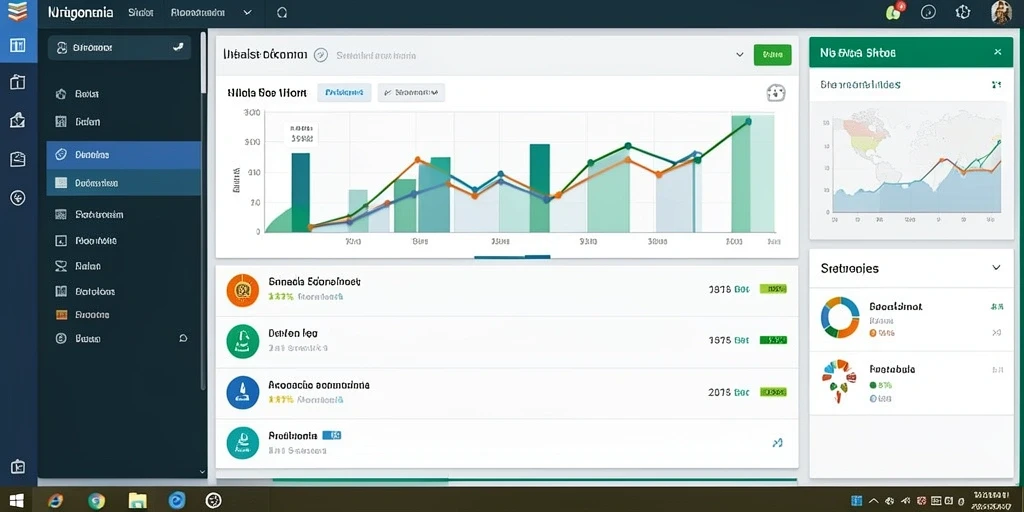Image resolution: width=1024 pixels, height=512 pixels.
Task: Expand the chevron beside the top navigation label
Action: tap(247, 12)
